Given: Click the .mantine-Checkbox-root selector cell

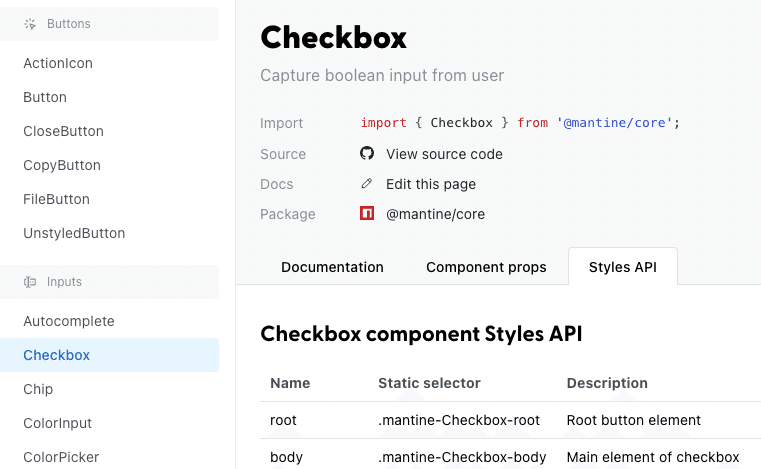Looking at the screenshot, I should tap(459, 420).
